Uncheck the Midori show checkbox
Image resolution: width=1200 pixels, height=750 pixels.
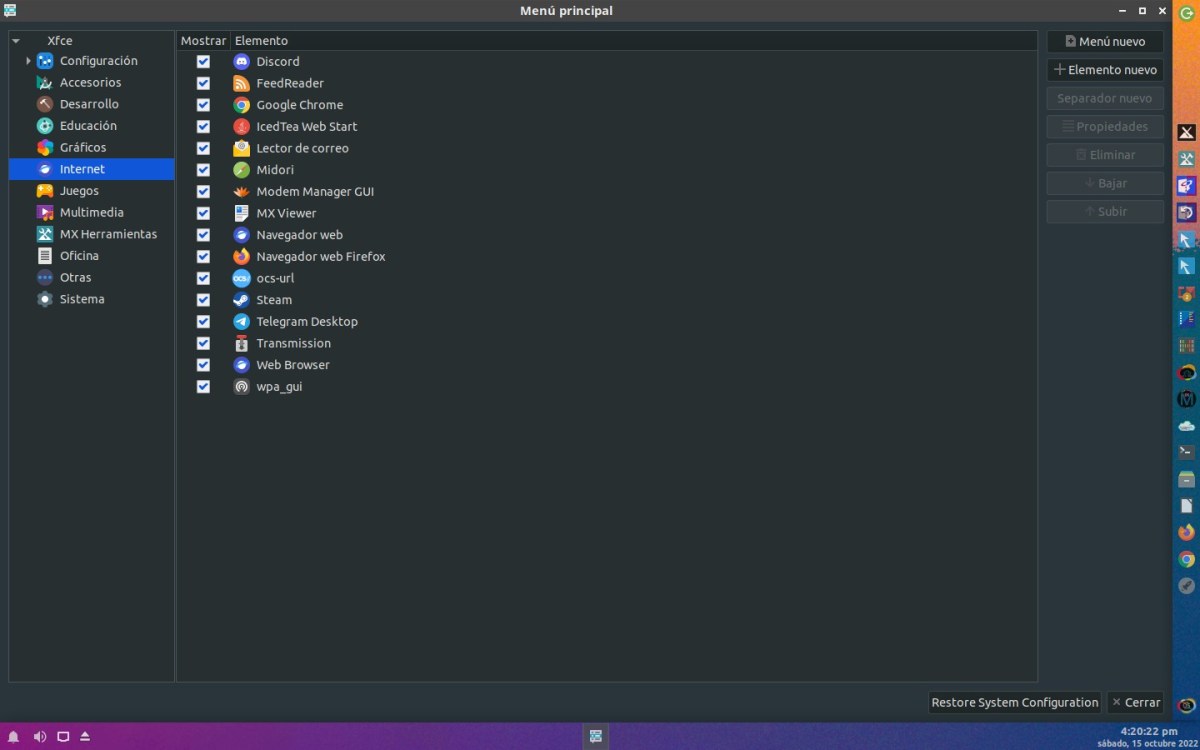pos(203,170)
